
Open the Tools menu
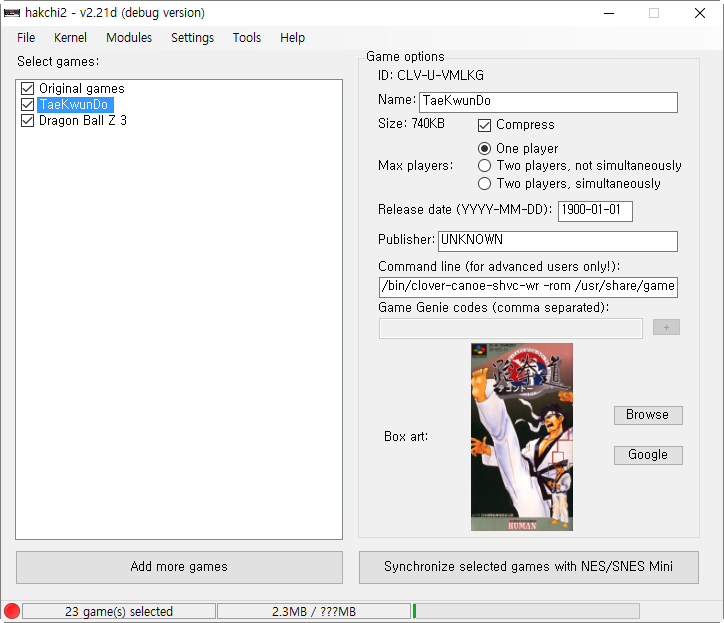[247, 37]
